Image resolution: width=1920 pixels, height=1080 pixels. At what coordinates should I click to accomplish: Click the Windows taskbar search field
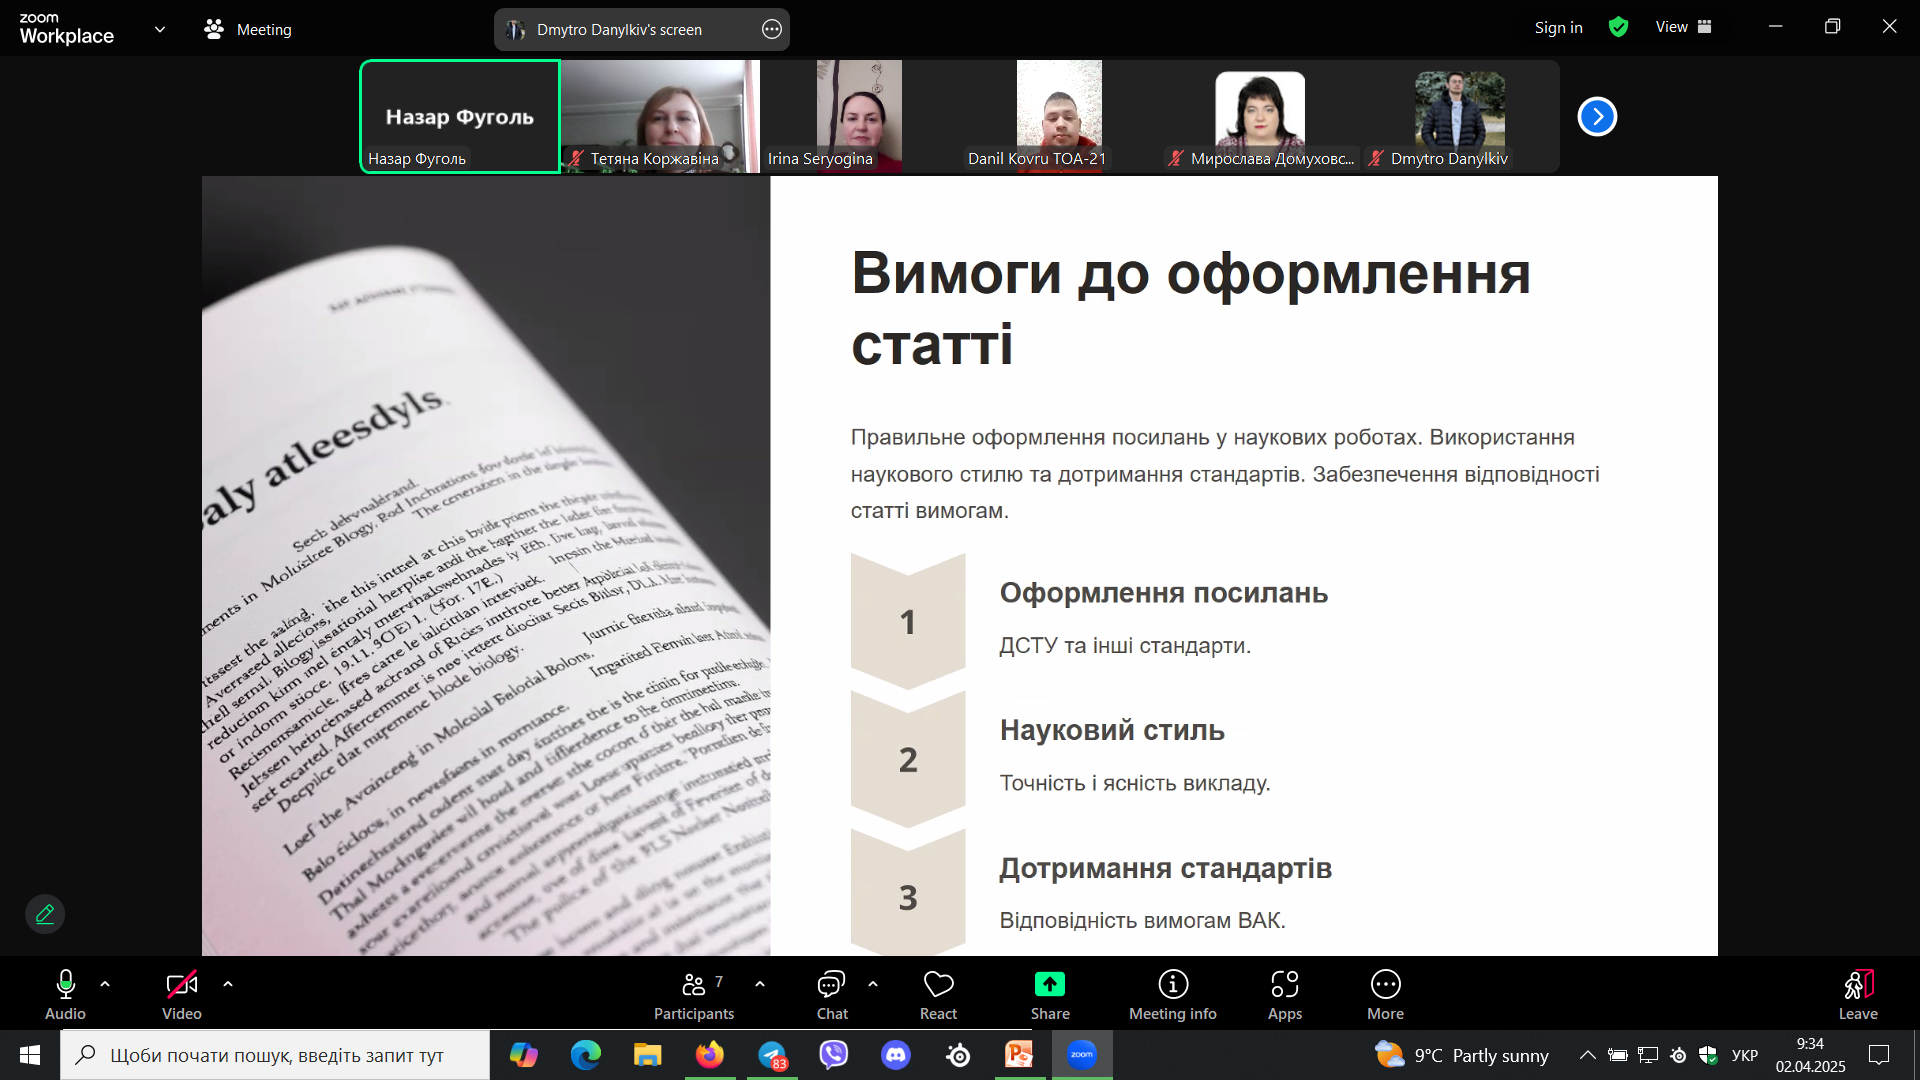tap(276, 1055)
